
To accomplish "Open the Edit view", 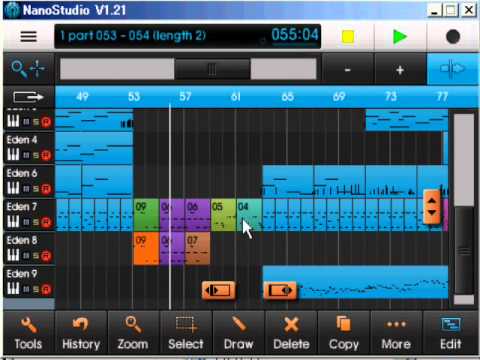I will tap(451, 333).
